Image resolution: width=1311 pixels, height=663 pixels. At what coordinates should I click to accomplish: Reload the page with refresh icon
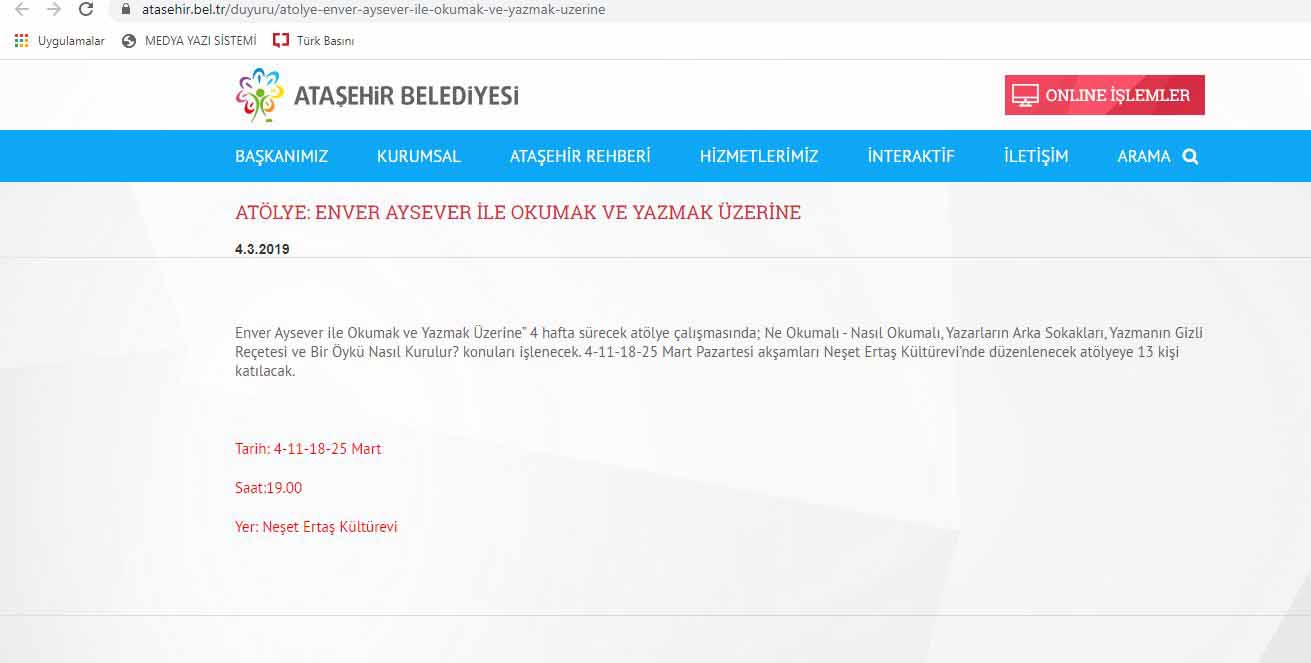pyautogui.click(x=86, y=9)
